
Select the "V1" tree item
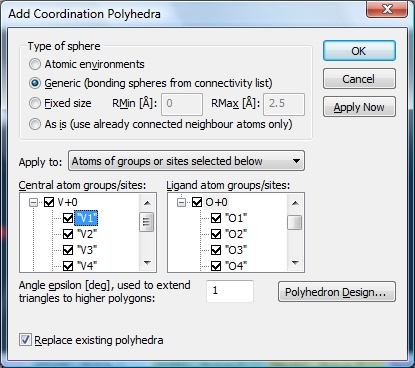[86, 218]
